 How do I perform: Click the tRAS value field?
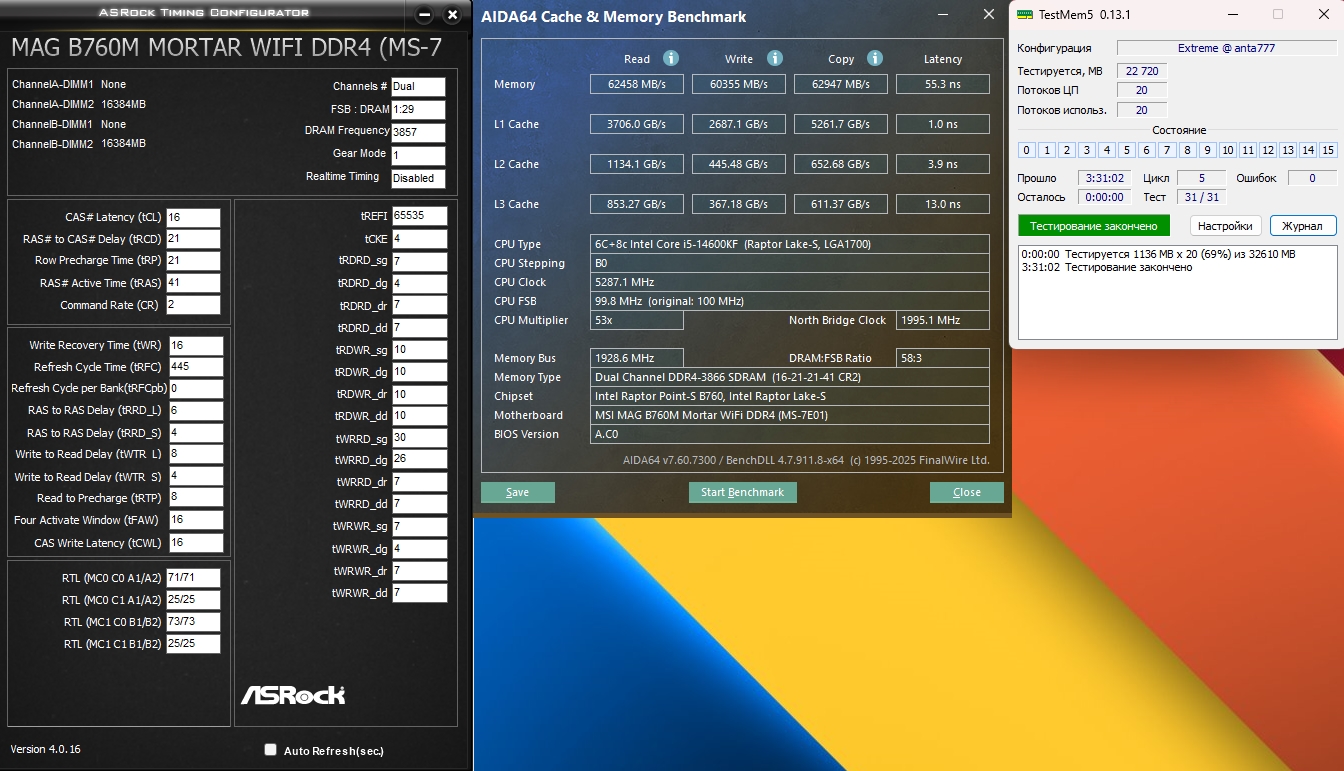(193, 283)
